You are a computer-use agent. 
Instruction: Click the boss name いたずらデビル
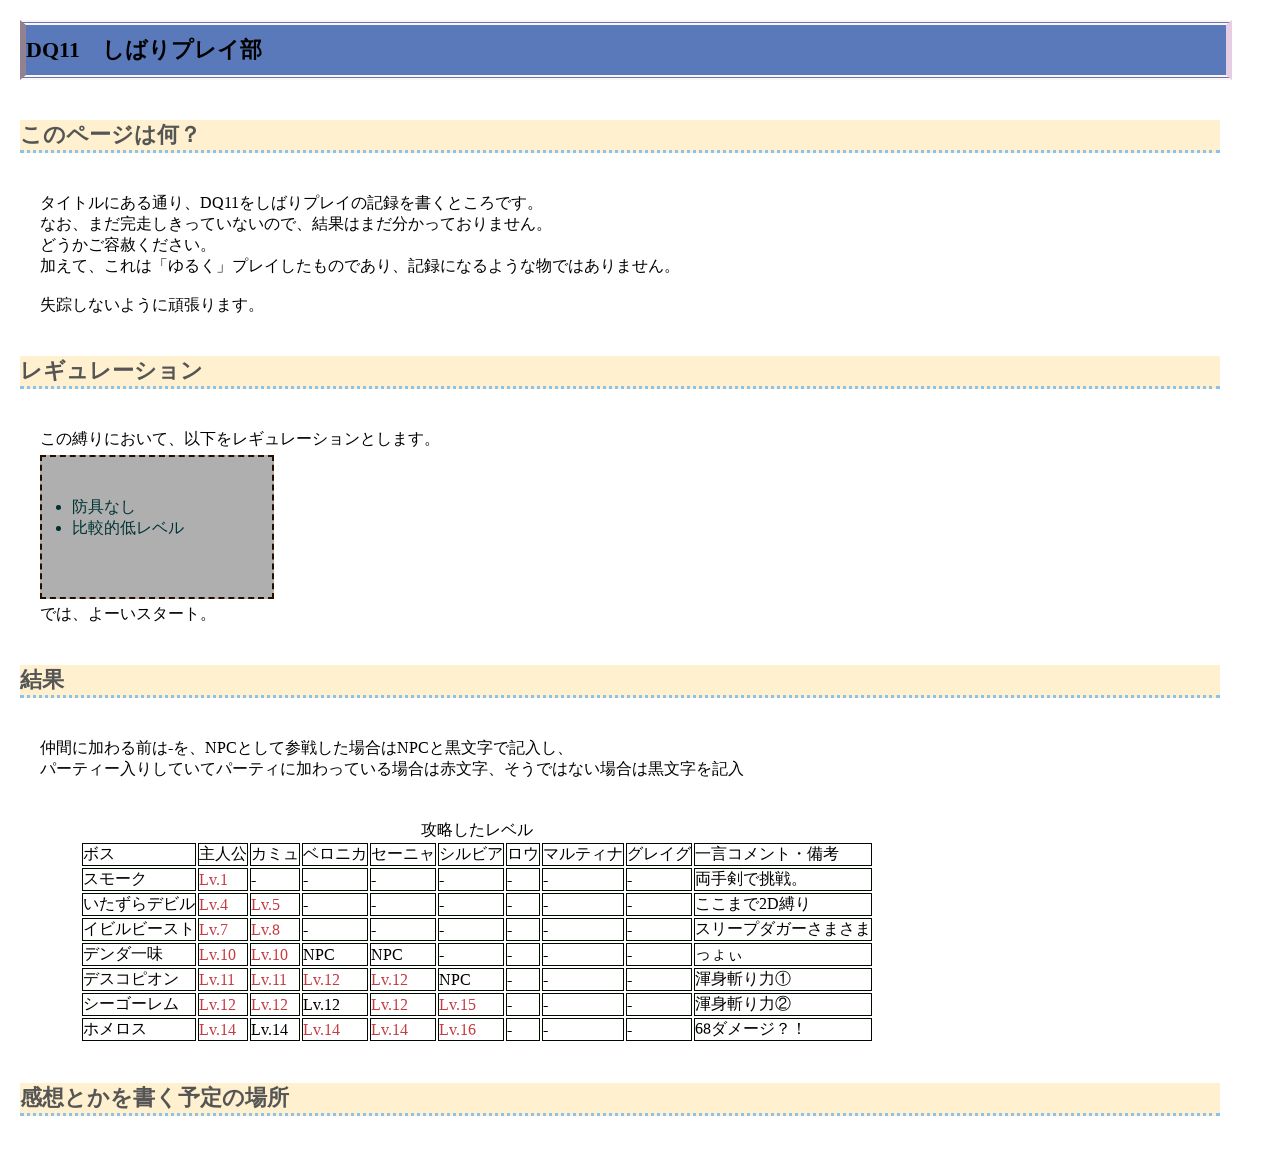139,904
